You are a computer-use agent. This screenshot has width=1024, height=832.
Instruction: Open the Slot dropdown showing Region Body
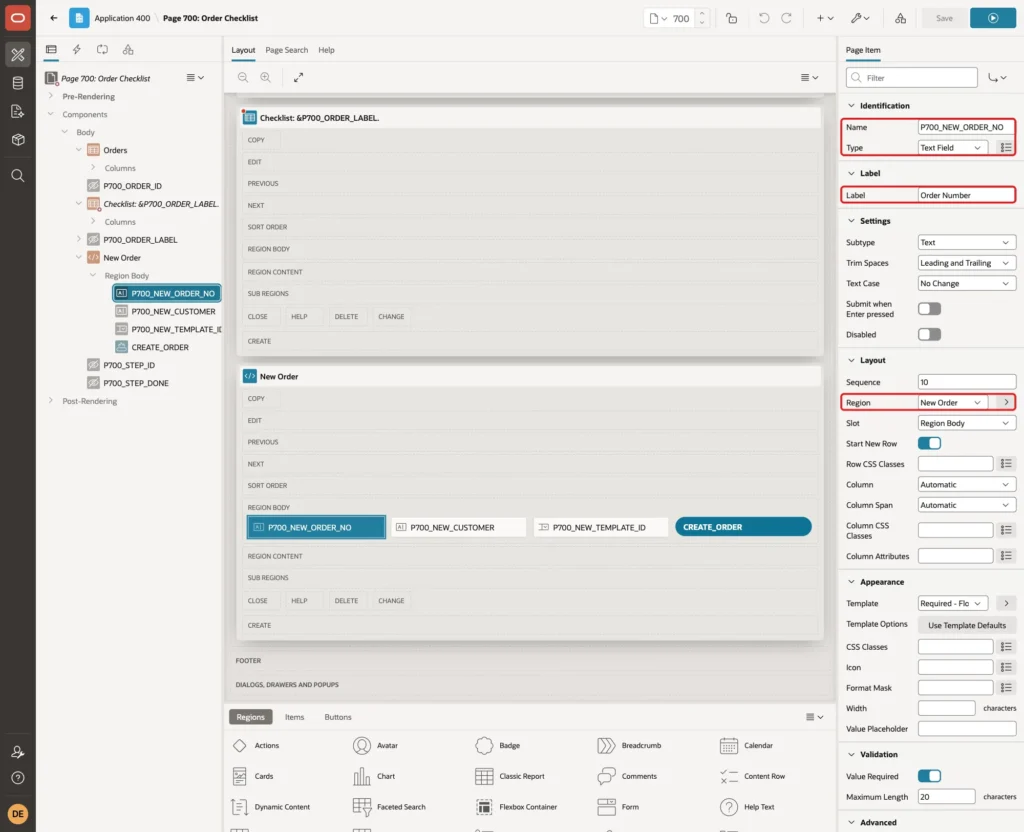(x=967, y=423)
